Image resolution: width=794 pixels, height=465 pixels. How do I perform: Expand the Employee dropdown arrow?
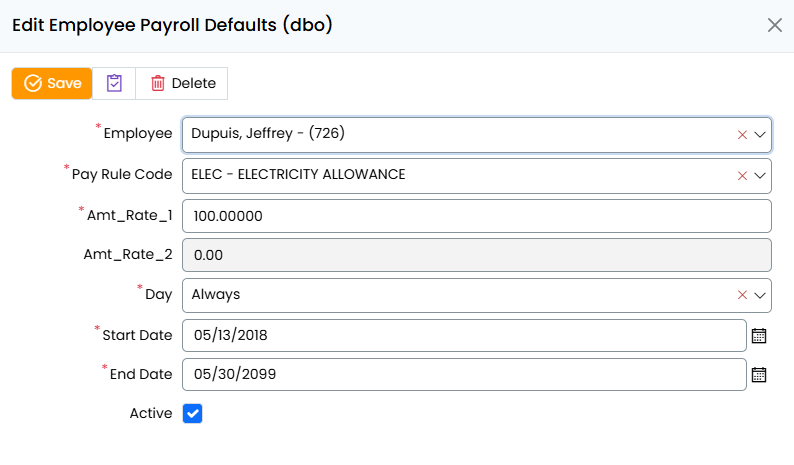click(x=760, y=135)
